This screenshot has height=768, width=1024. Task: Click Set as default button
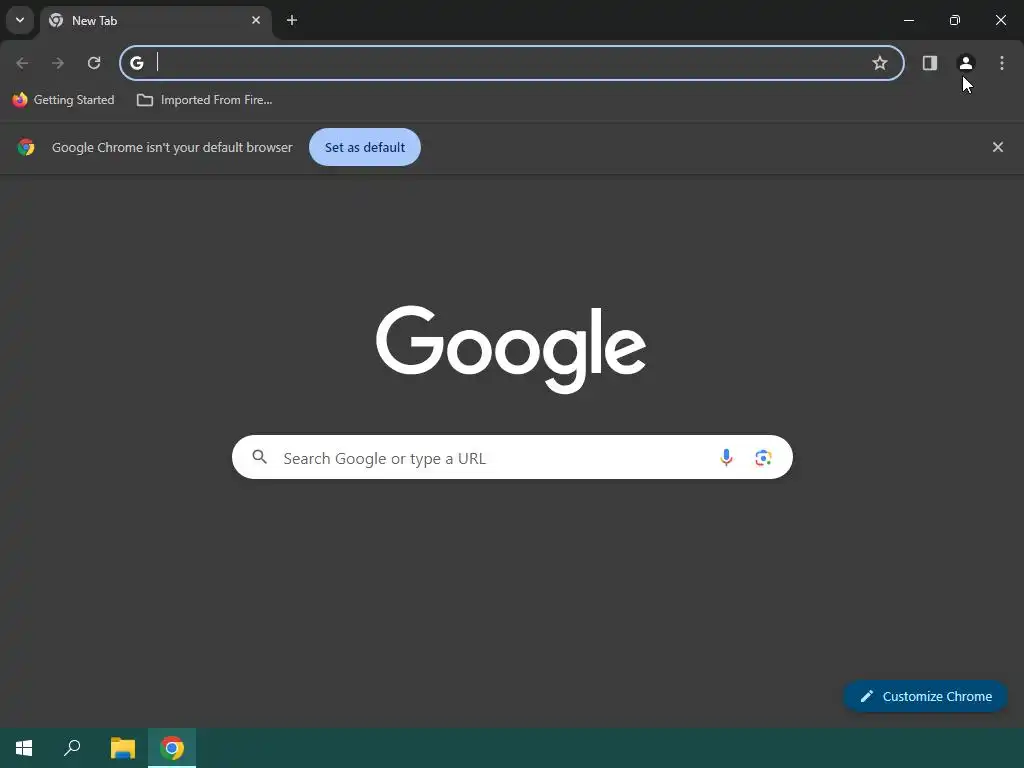(364, 147)
